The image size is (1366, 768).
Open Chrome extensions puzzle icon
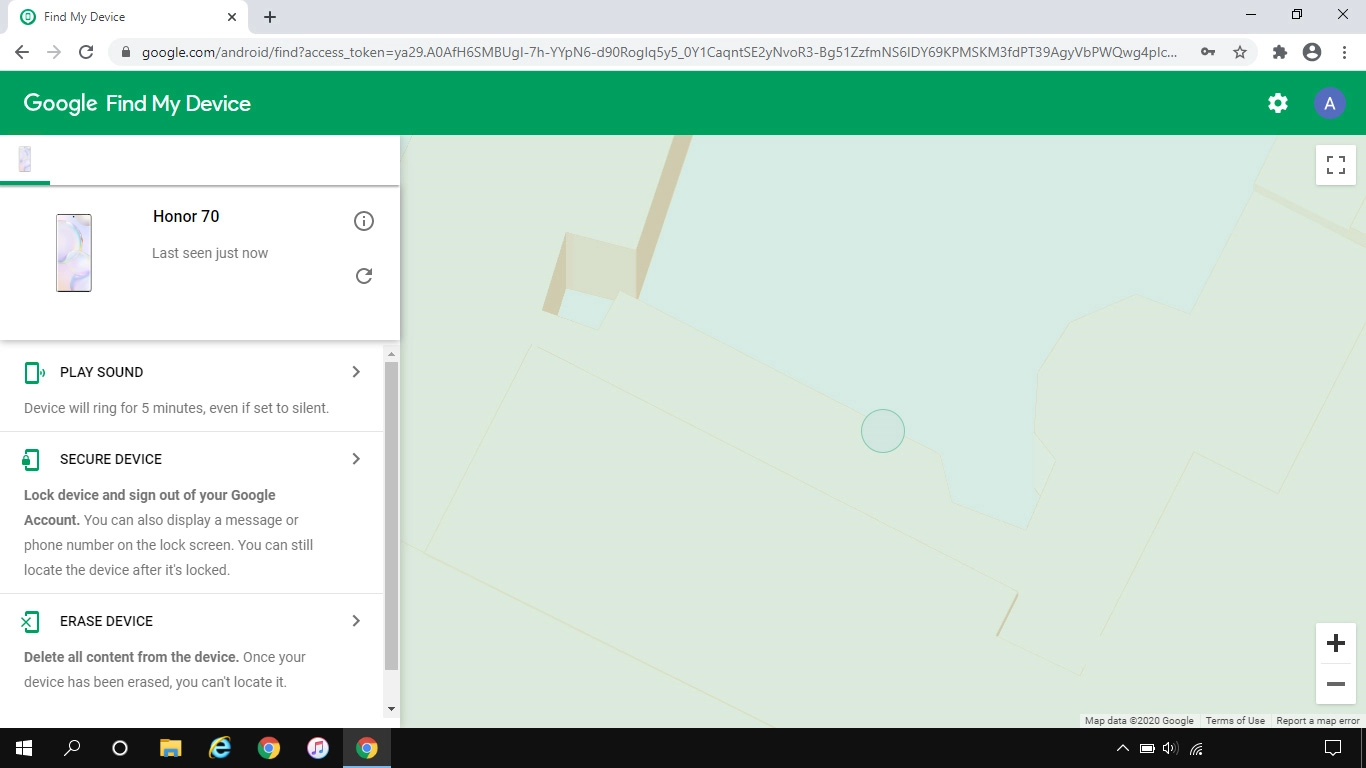[x=1279, y=52]
